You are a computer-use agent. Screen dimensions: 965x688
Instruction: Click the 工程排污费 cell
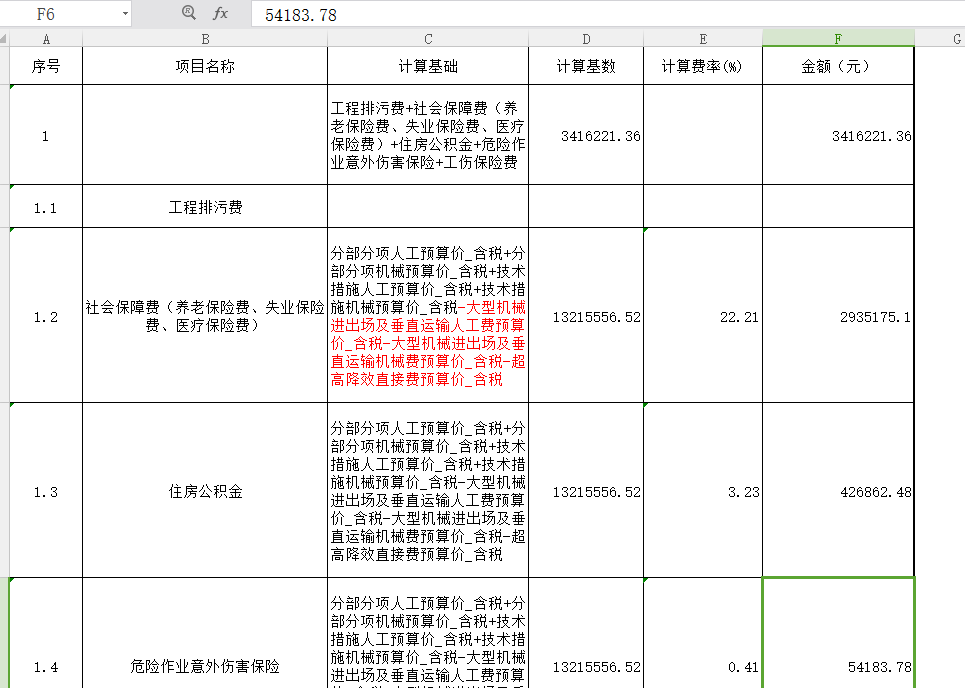[x=205, y=207]
